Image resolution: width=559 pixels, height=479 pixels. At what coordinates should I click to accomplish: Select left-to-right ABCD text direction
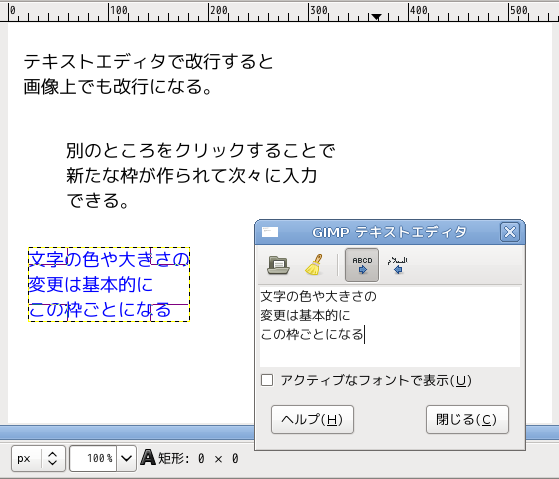coord(362,265)
